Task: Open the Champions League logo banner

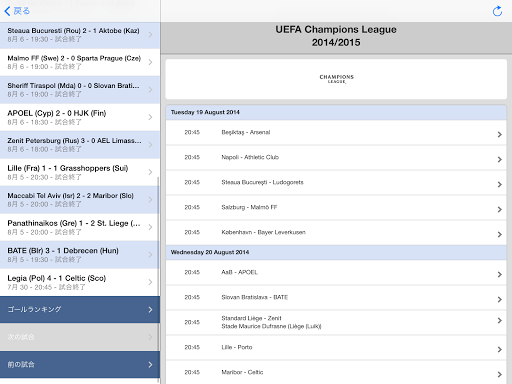Action: pyautogui.click(x=336, y=79)
